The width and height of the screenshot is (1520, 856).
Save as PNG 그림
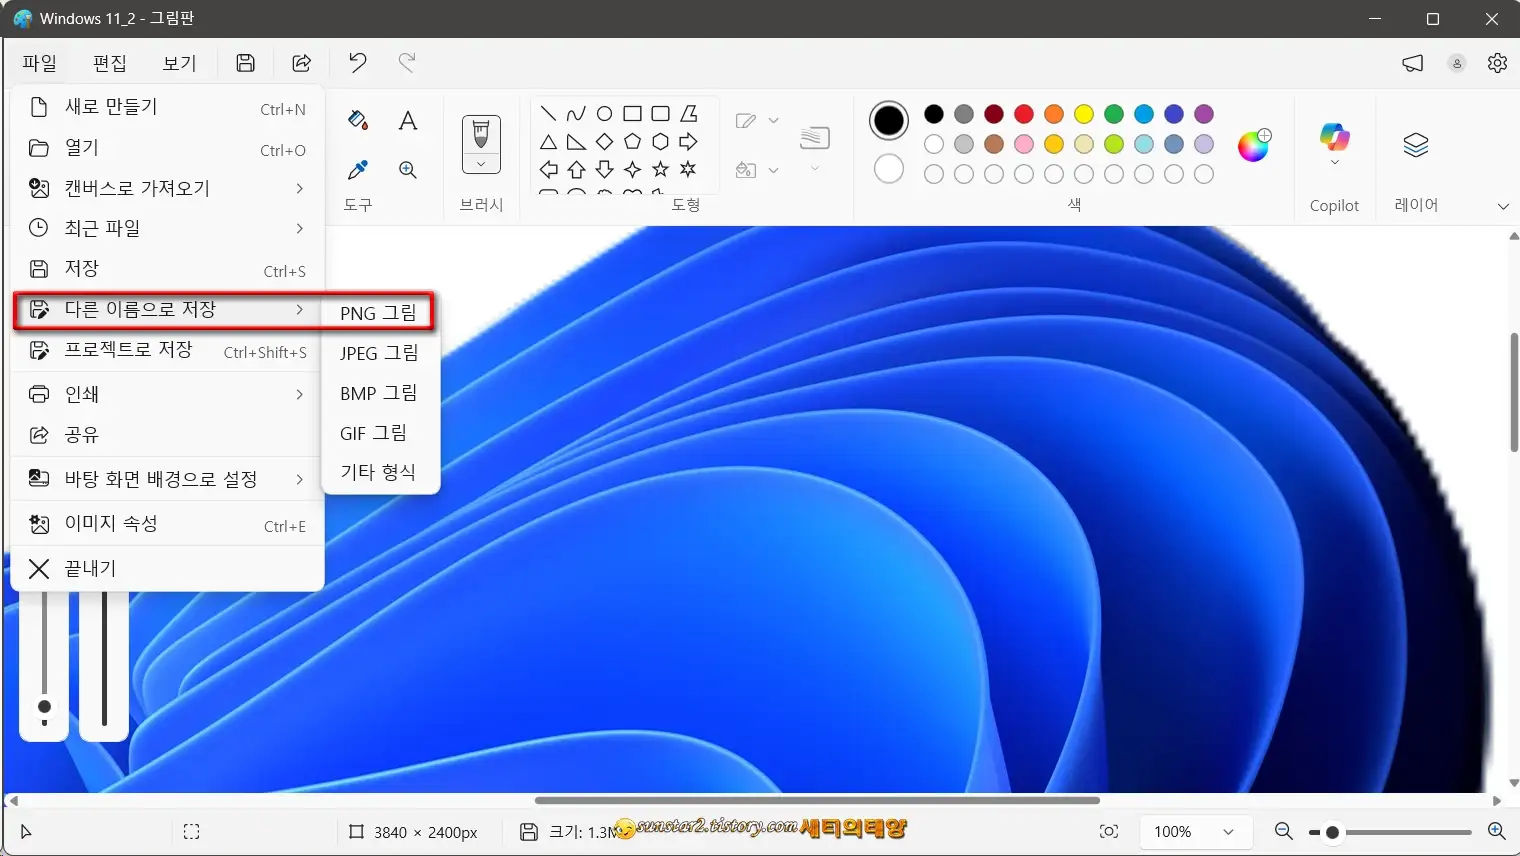pyautogui.click(x=380, y=313)
